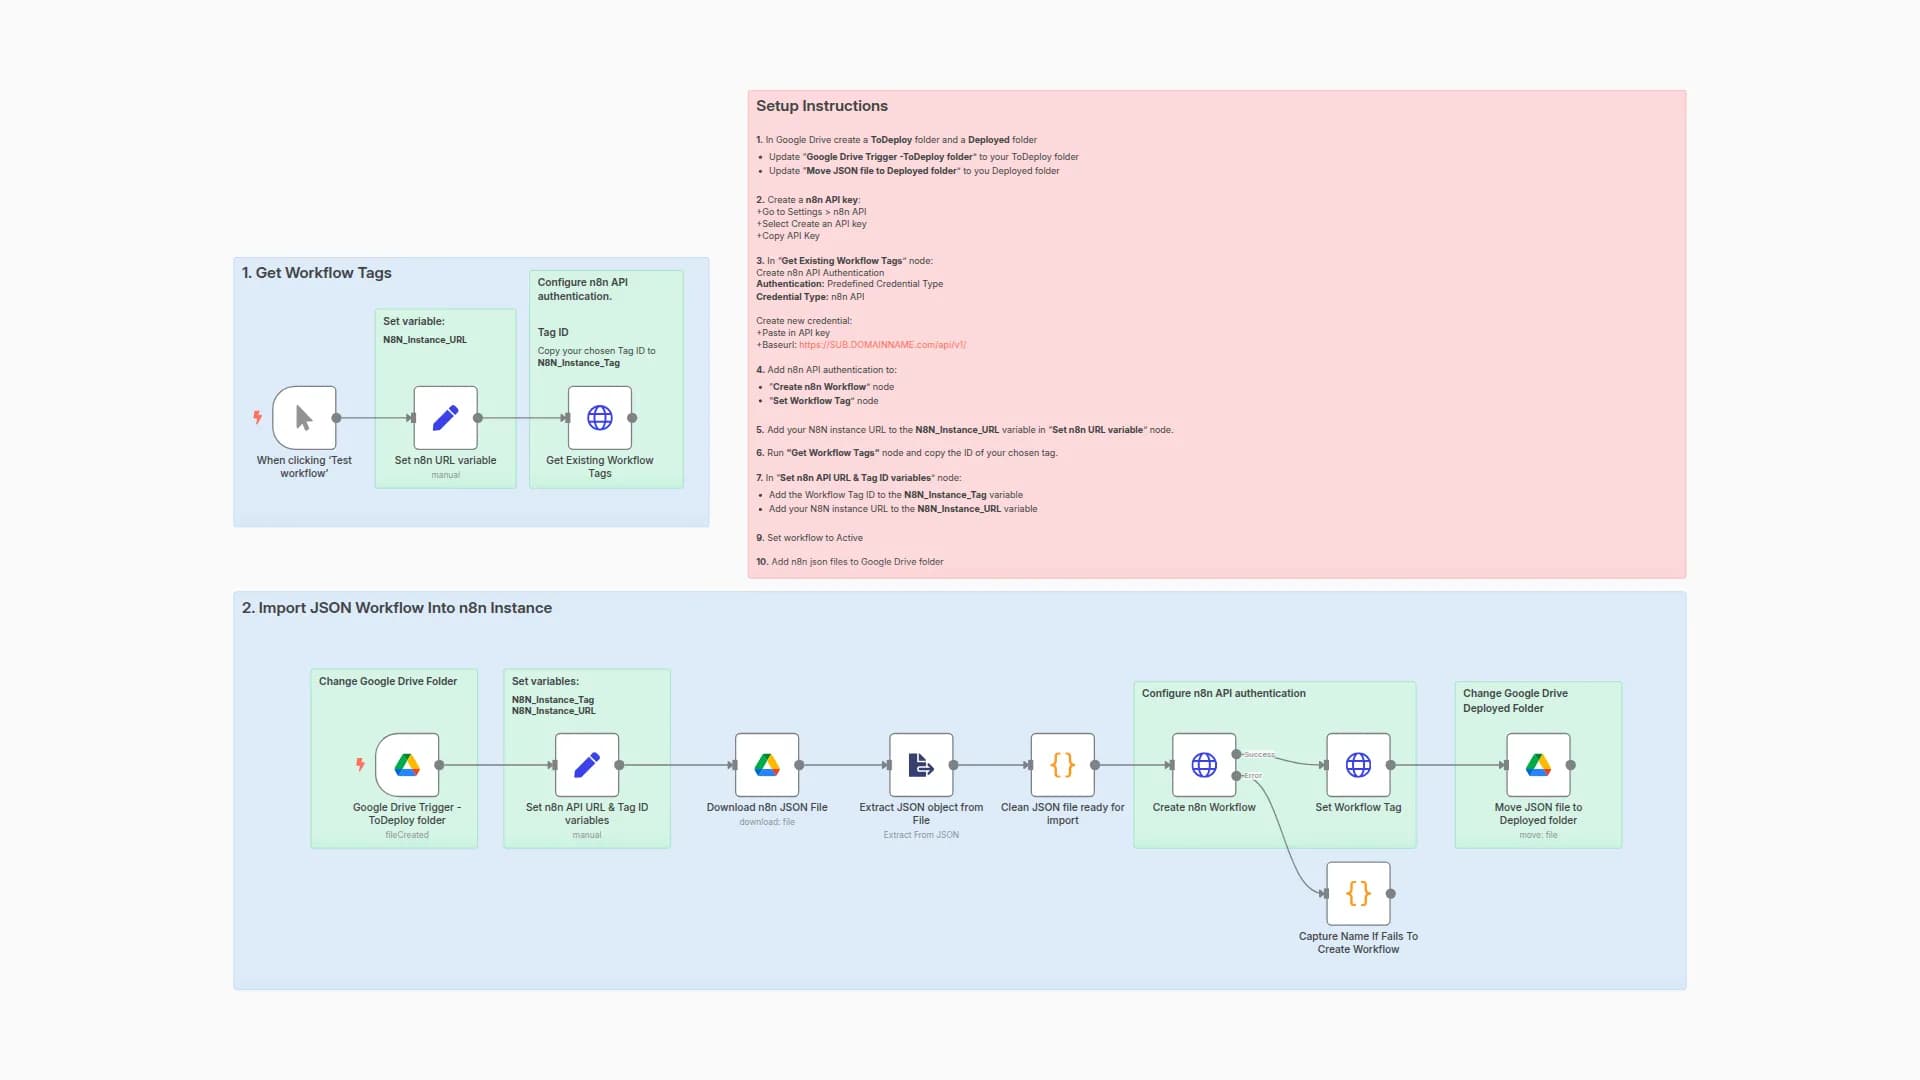The height and width of the screenshot is (1080, 1920).
Task: Open the 'Set n8n API URL & Tag ID variables' node
Action: (x=587, y=765)
